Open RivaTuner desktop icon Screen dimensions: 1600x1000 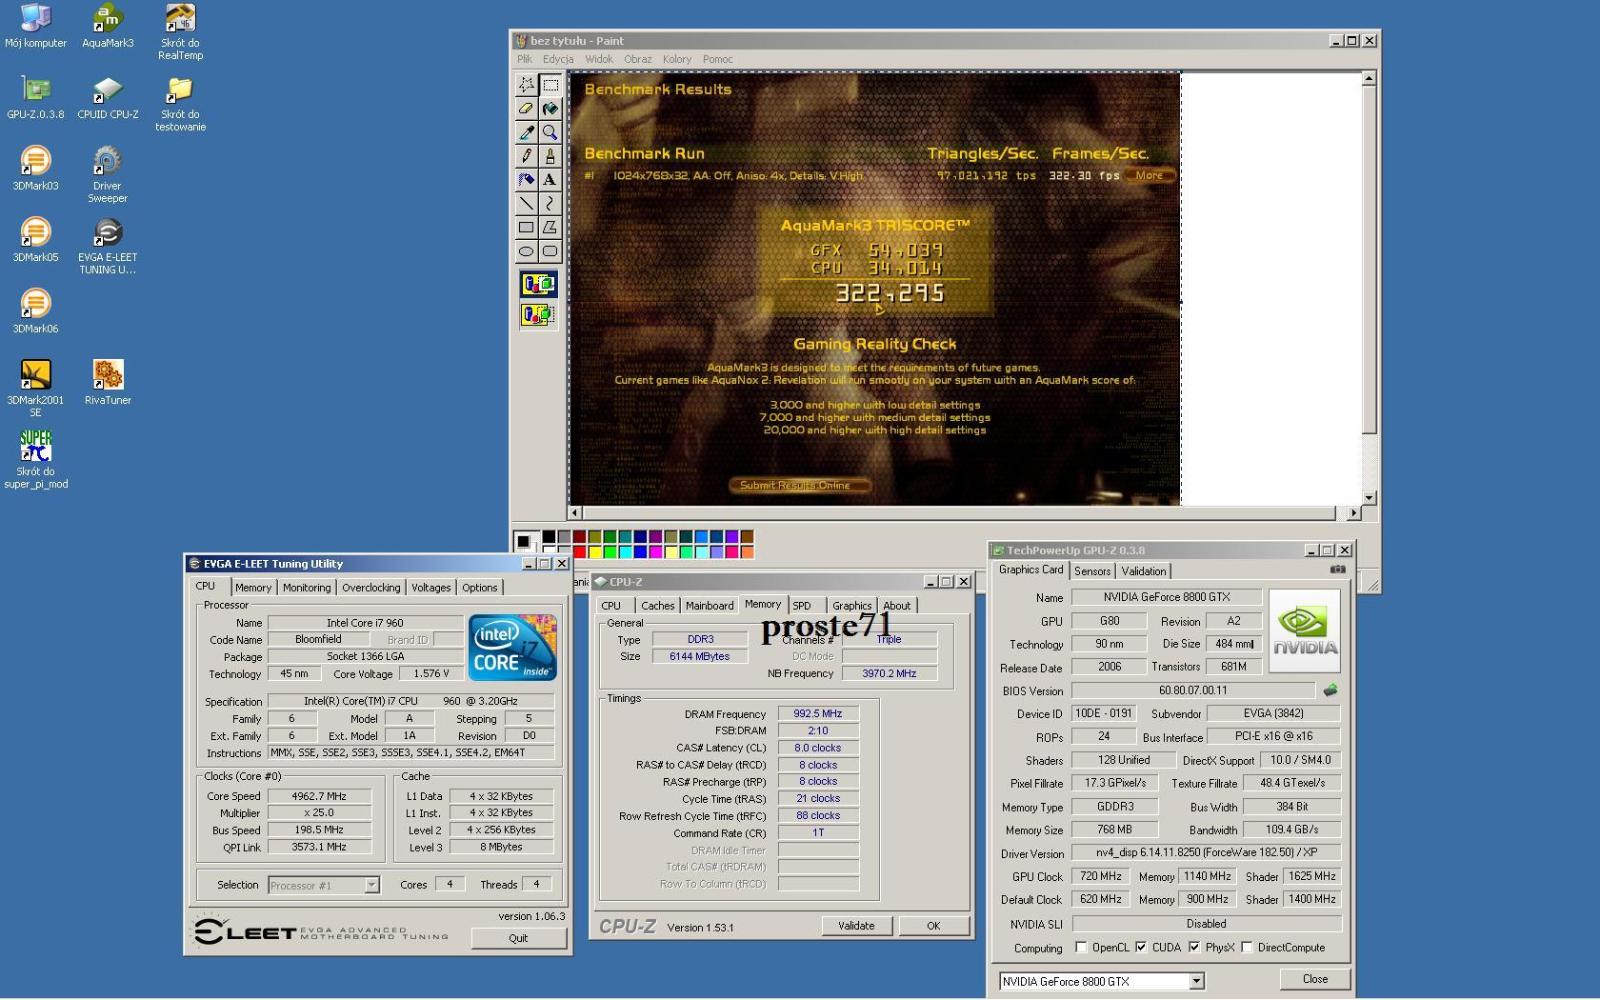(107, 383)
